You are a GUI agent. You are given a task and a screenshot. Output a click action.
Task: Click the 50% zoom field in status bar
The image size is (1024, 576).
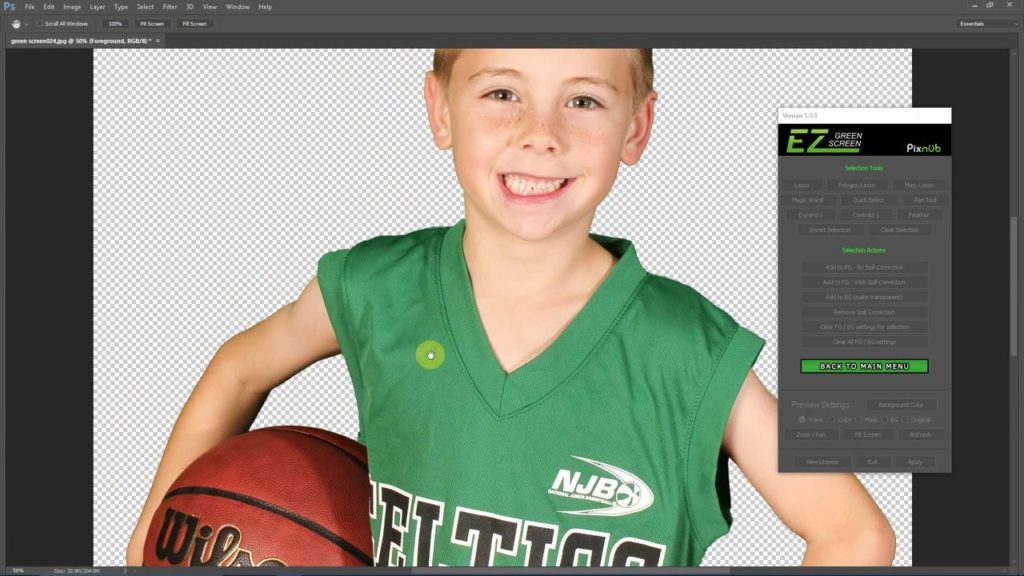[18, 571]
